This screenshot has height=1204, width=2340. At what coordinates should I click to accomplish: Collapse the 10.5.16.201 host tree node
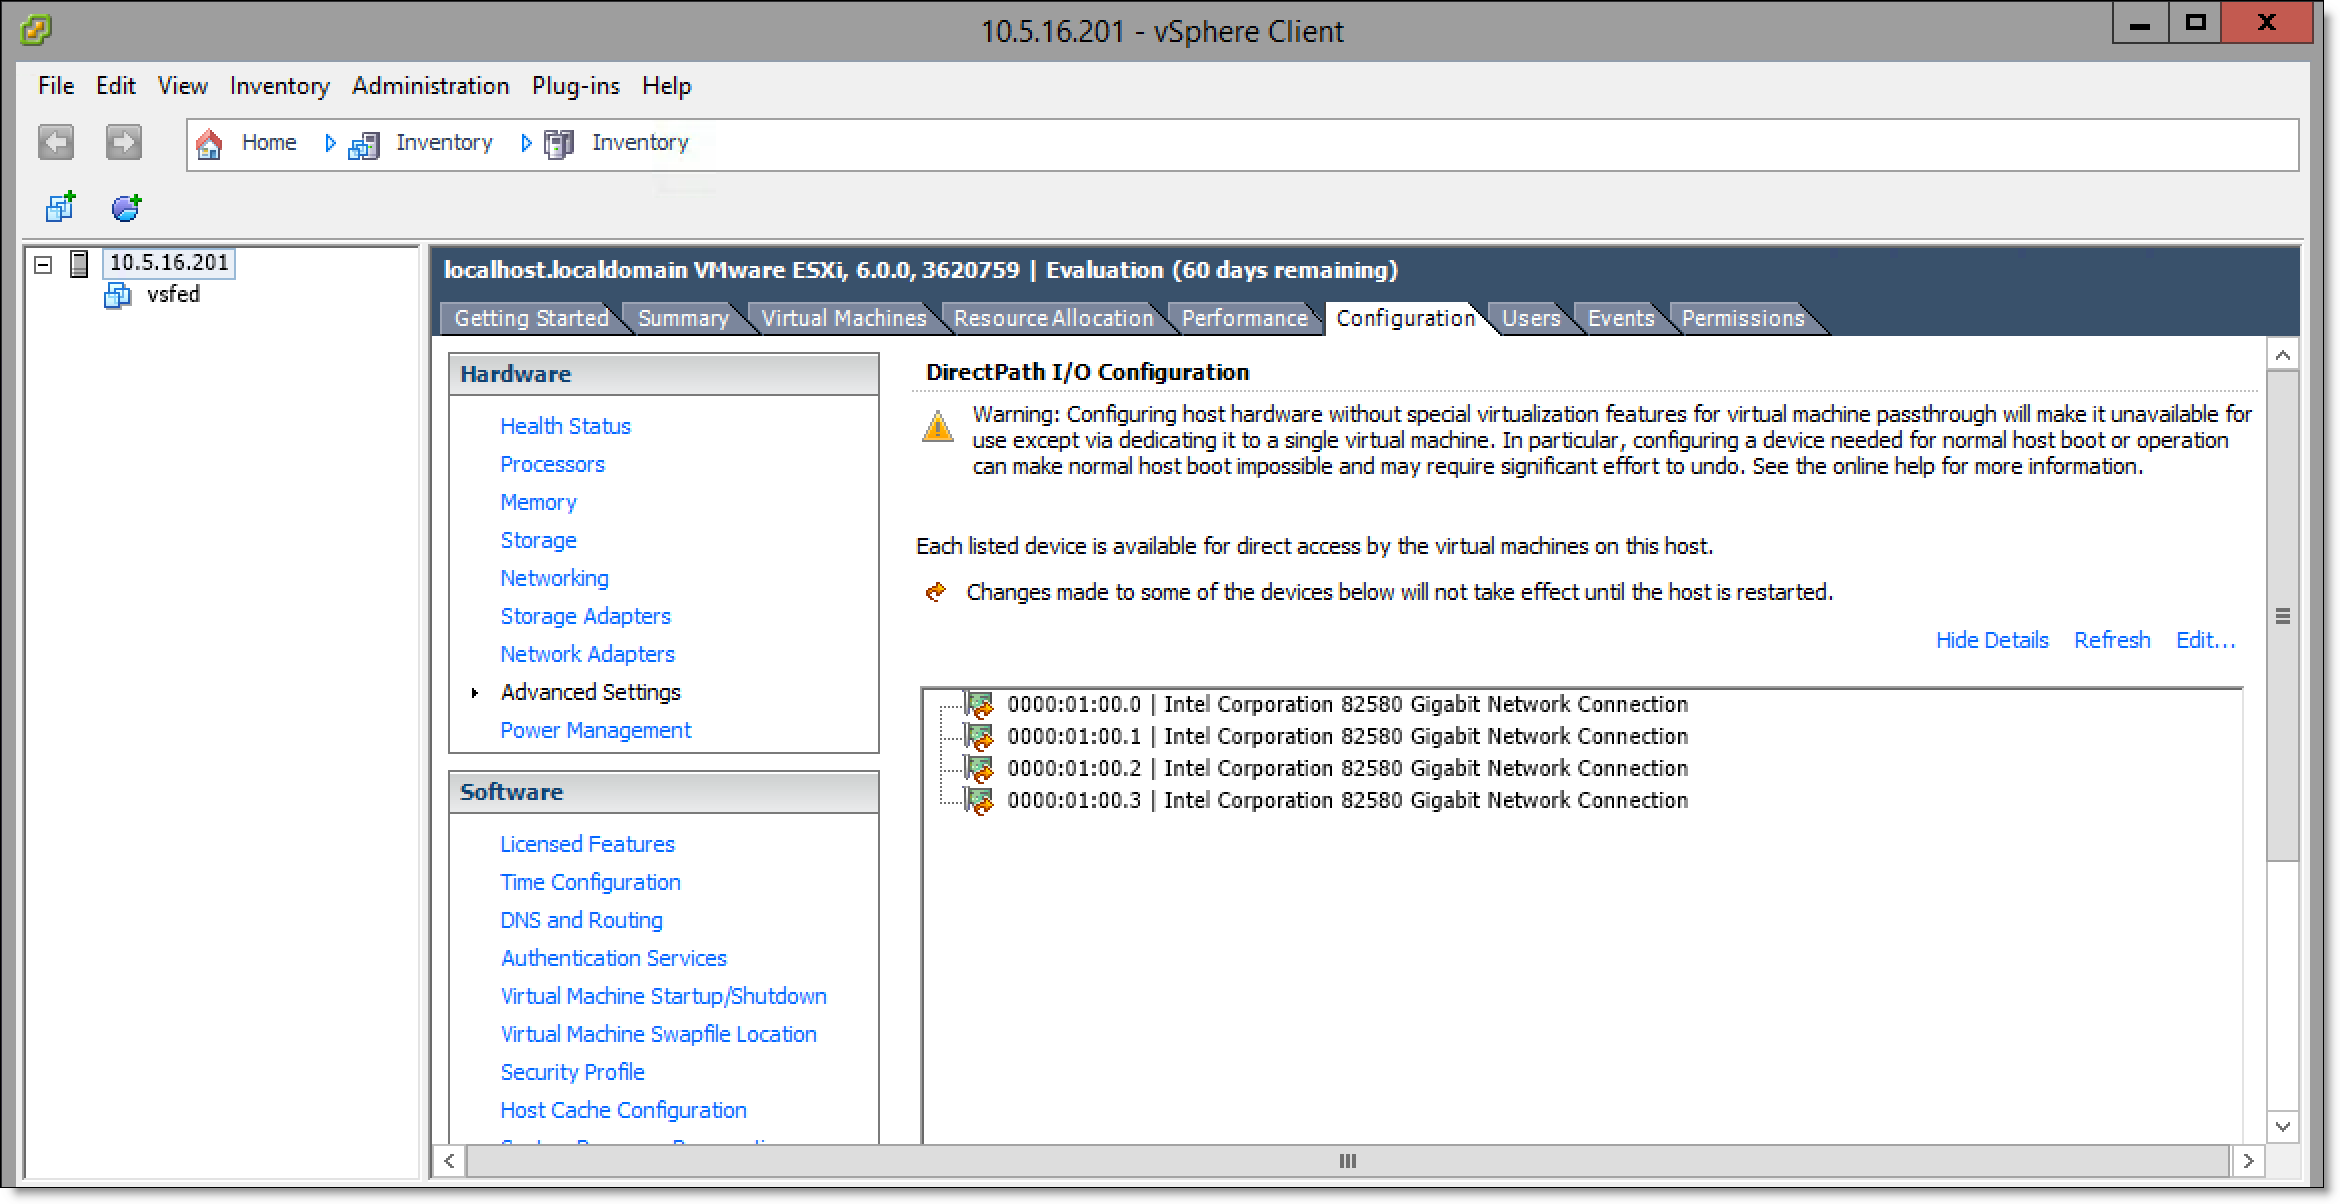pyautogui.click(x=43, y=265)
